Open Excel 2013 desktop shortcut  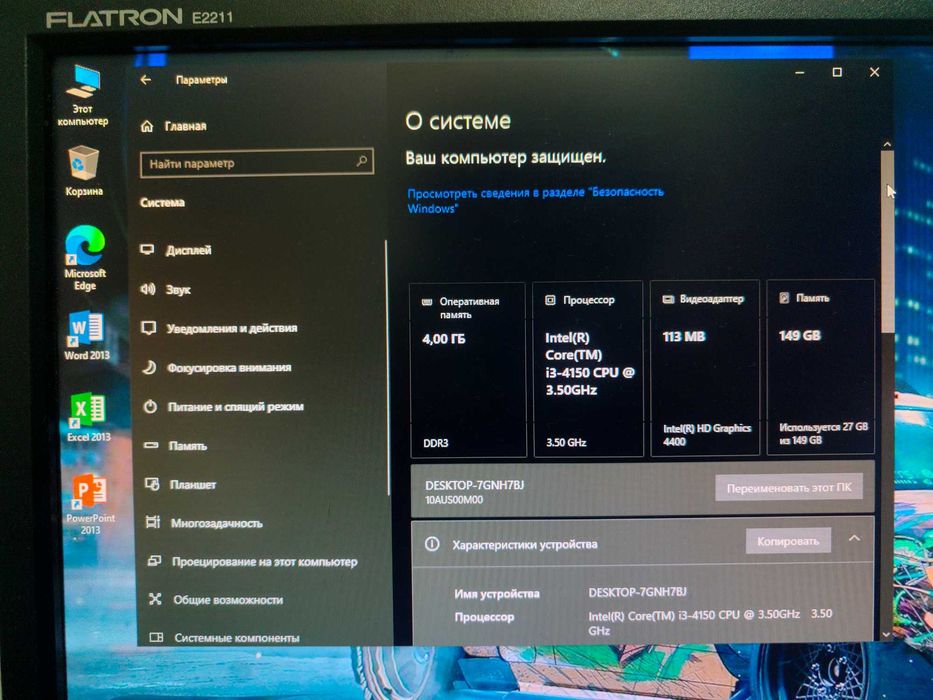88,417
